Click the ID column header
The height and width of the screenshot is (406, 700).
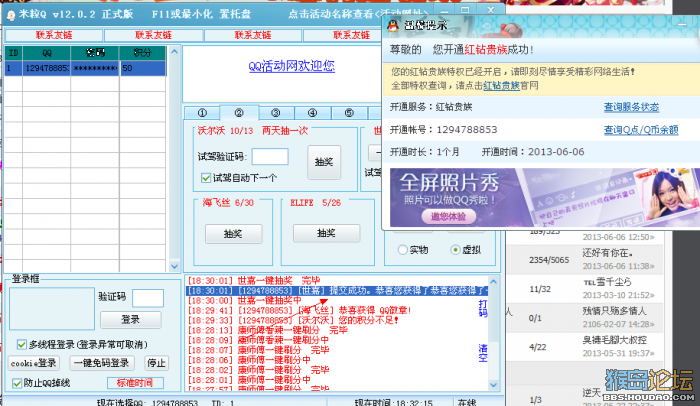[13, 53]
